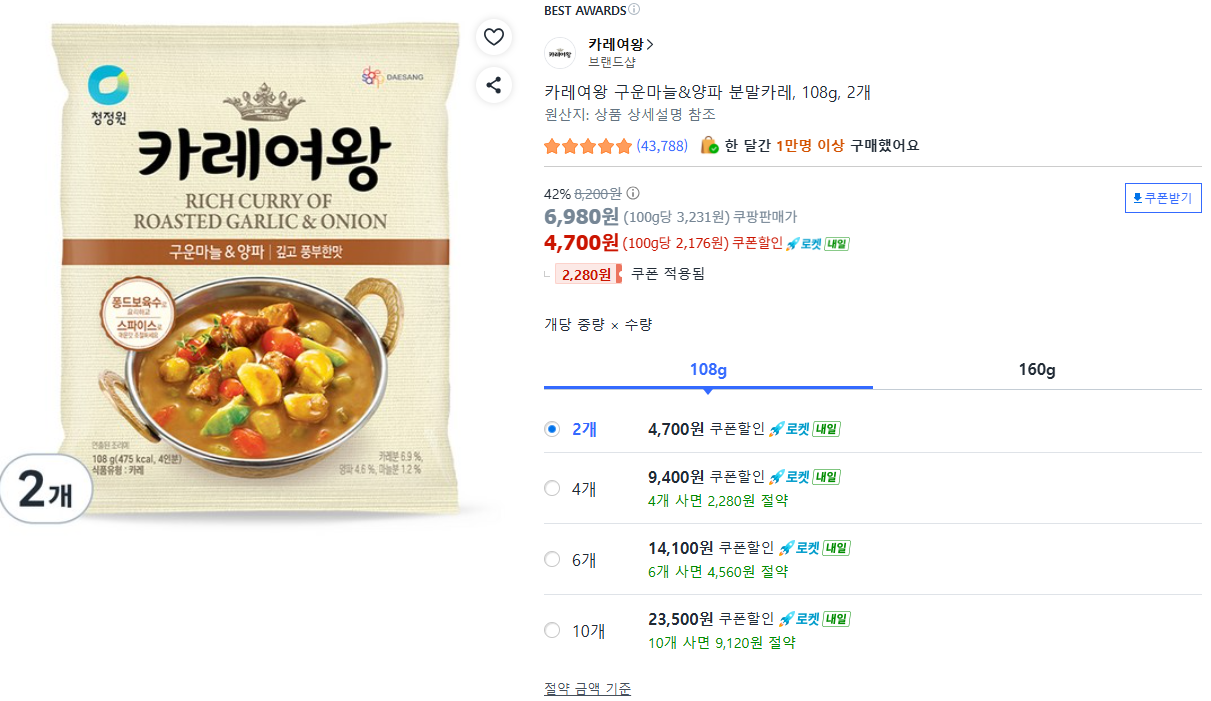
Task: Click the info icon beside 8,200원
Action: [633, 194]
